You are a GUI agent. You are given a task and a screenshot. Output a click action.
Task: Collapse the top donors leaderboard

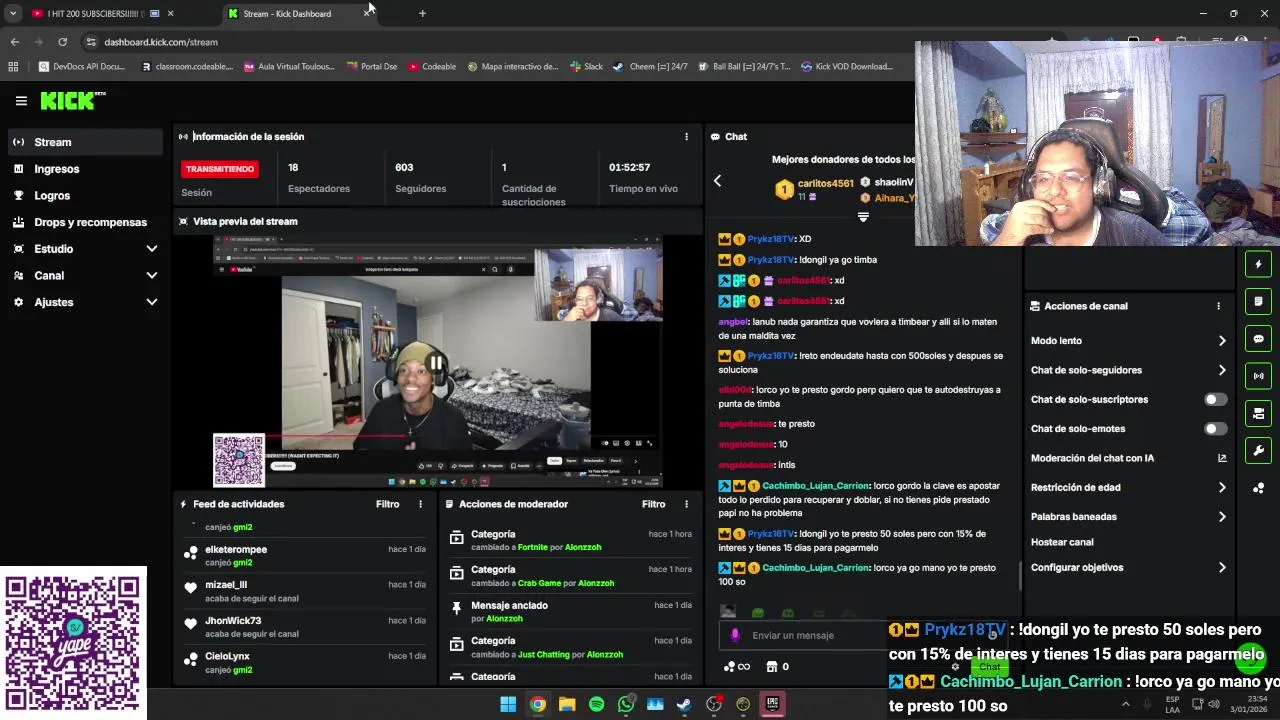(x=863, y=217)
